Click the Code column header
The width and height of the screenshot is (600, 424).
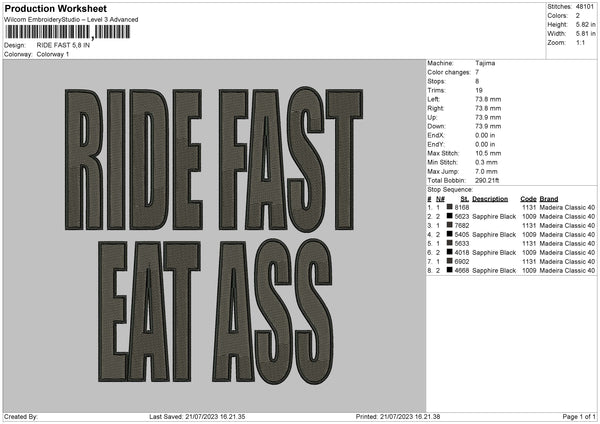[x=528, y=198]
